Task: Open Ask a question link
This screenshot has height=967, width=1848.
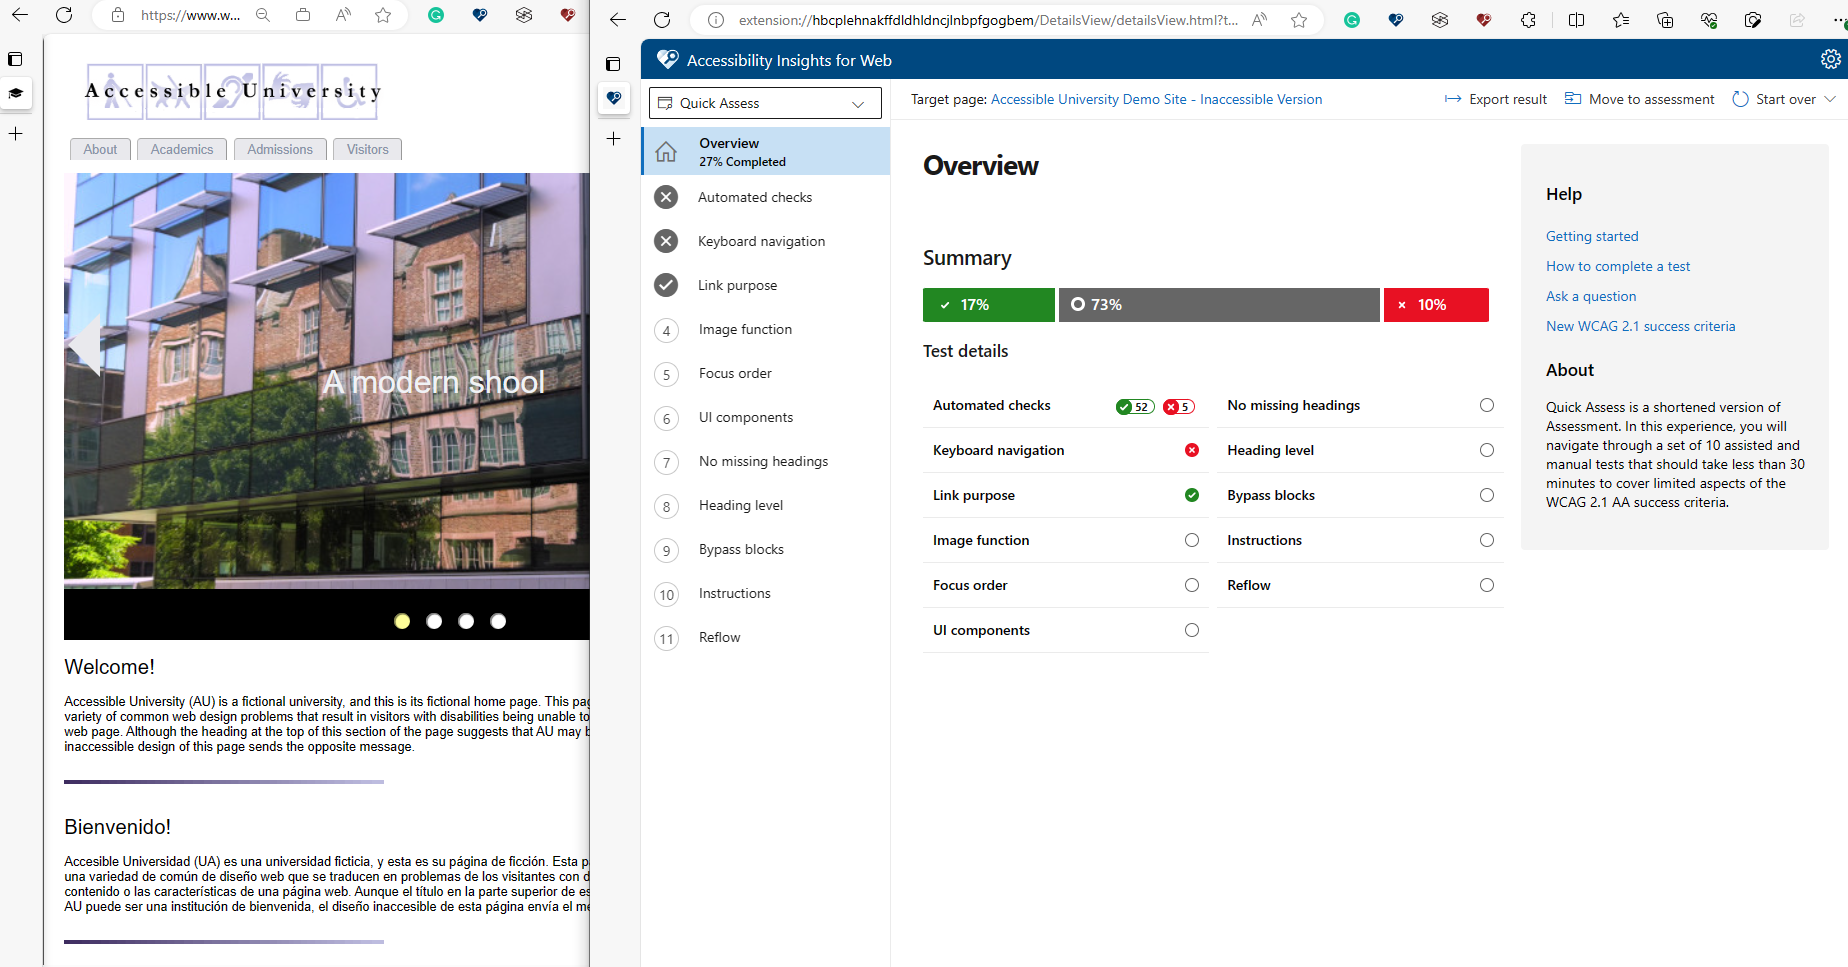Action: 1591,296
